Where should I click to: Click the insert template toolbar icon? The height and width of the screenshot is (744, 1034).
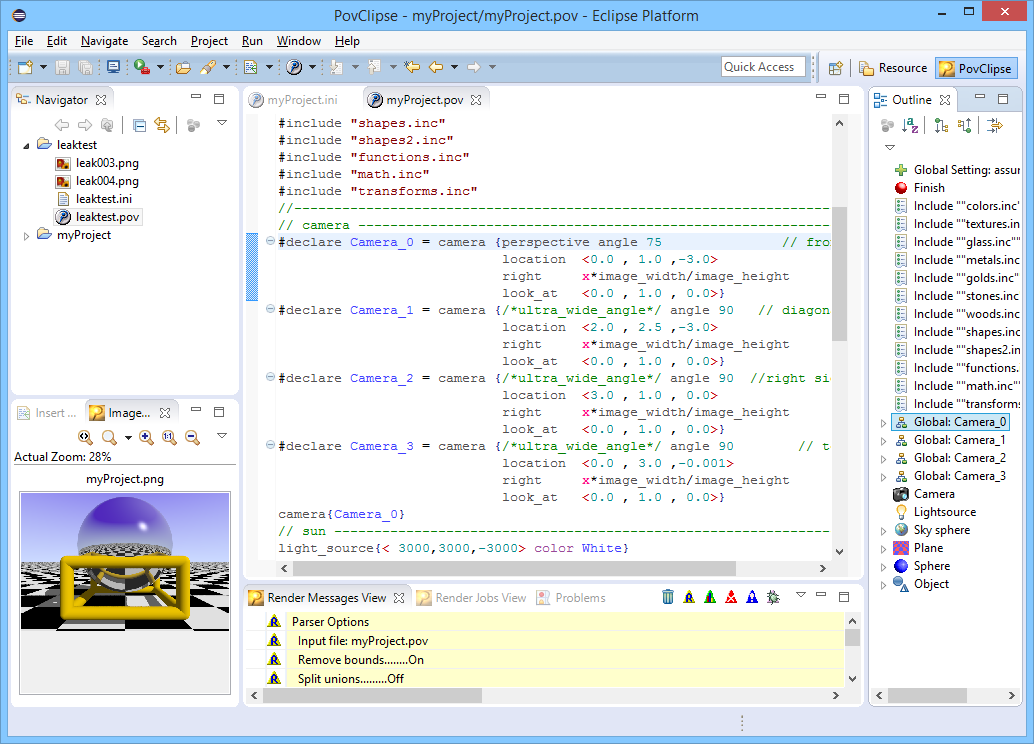pos(250,67)
